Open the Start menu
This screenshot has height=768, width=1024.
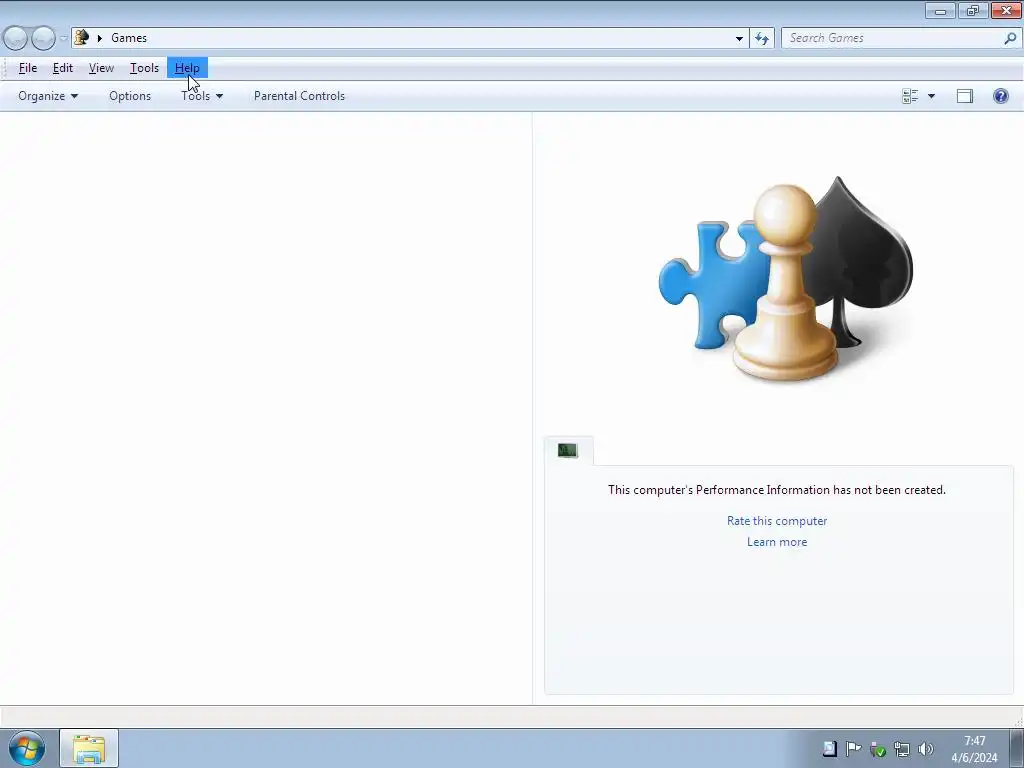point(27,748)
